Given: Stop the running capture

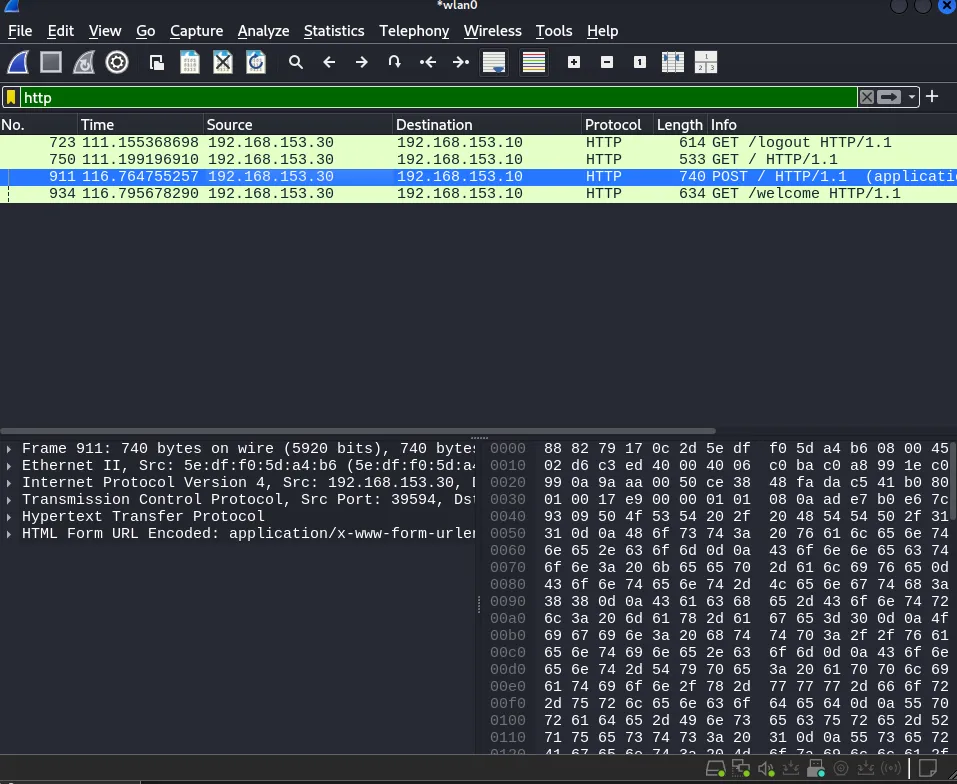Looking at the screenshot, I should pyautogui.click(x=51, y=62).
